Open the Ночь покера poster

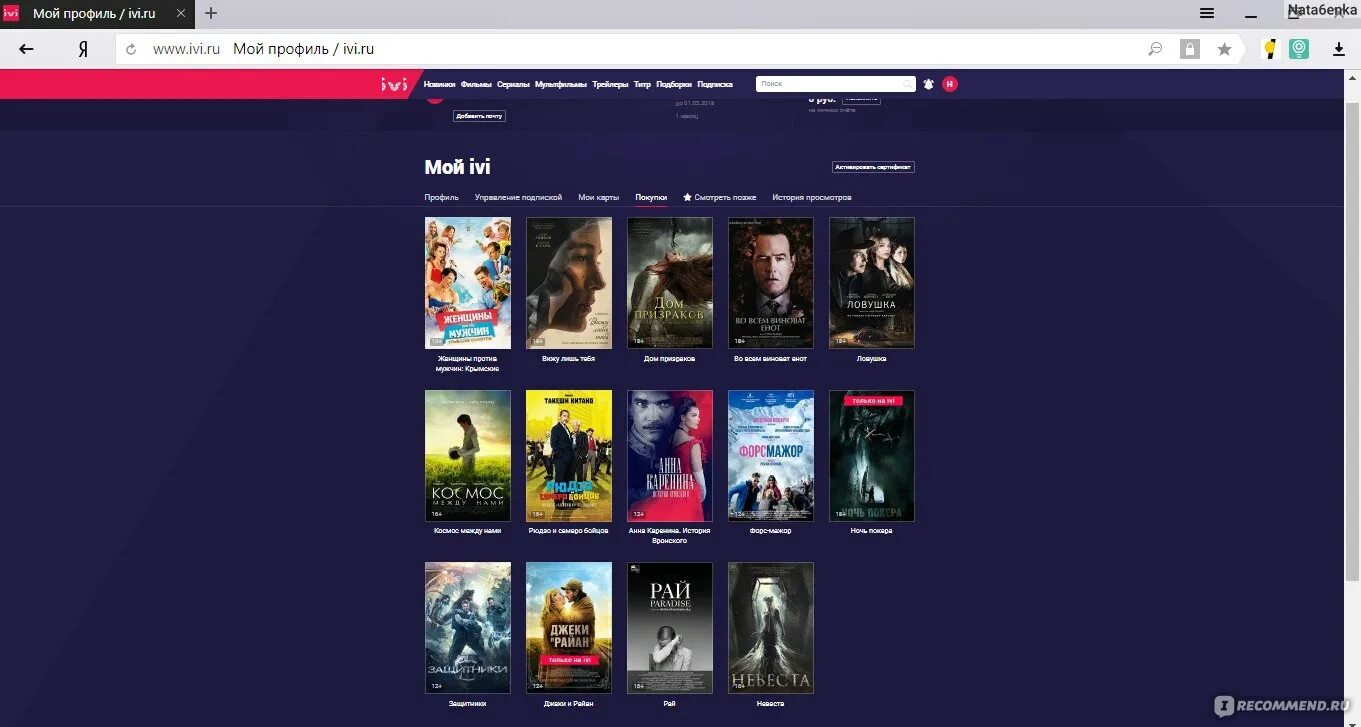[871, 456]
